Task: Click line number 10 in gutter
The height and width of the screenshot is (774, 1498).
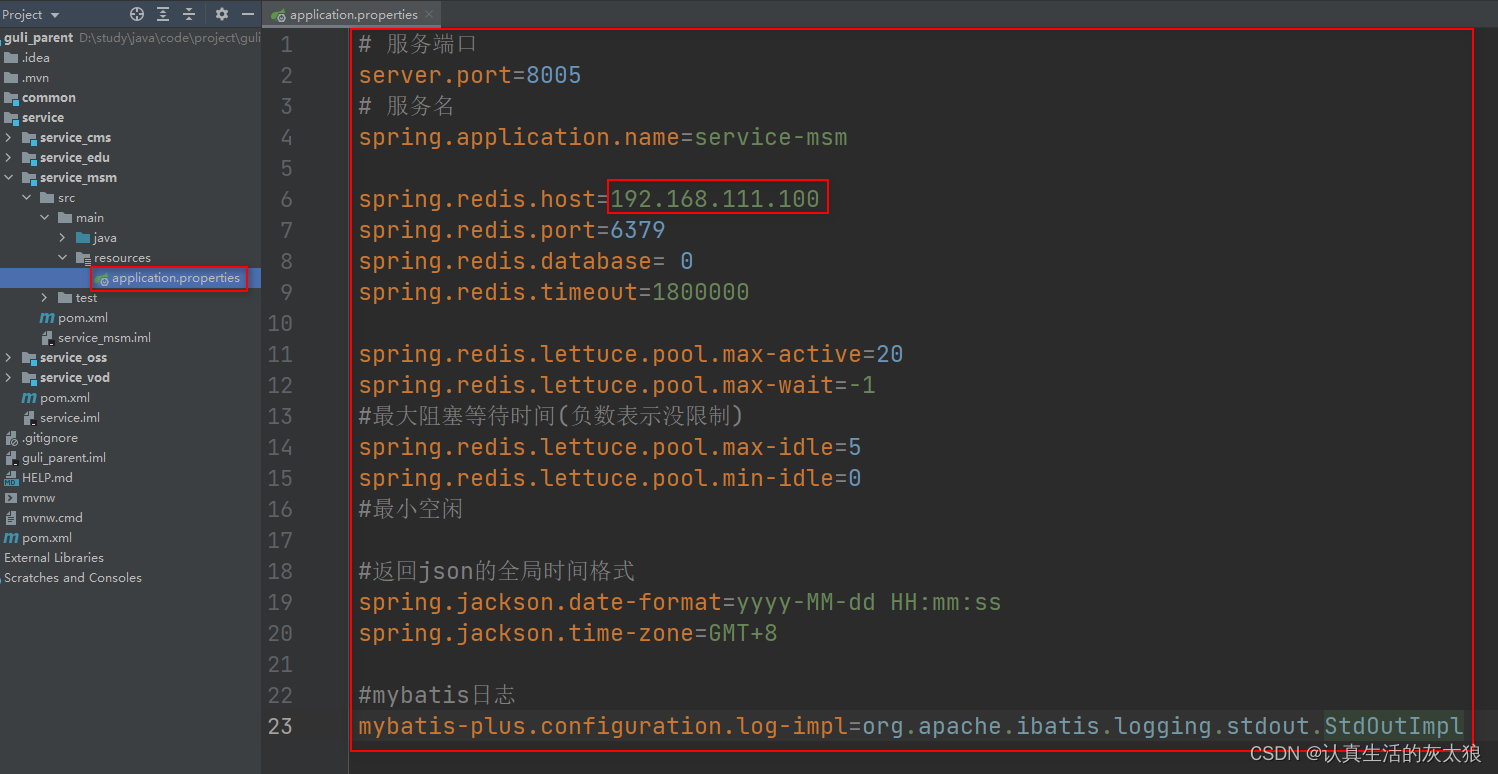Action: pos(280,323)
